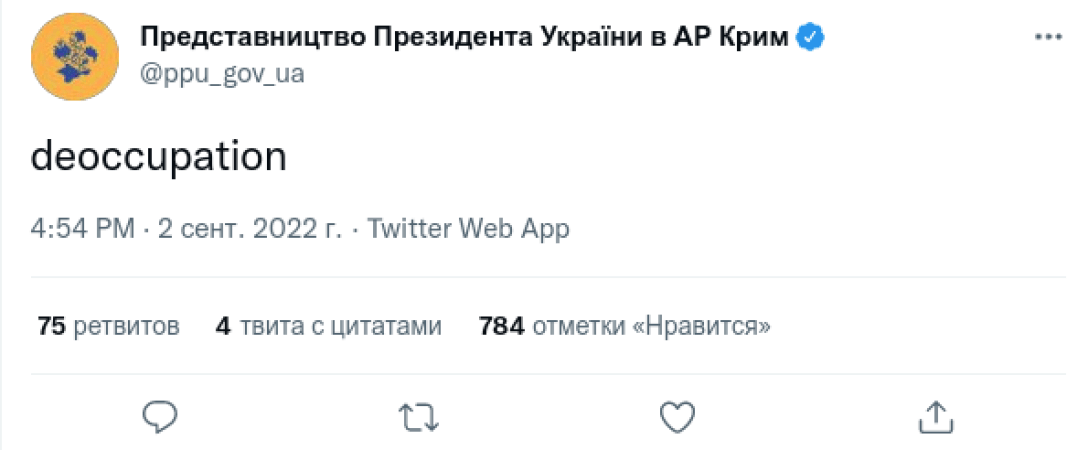The height and width of the screenshot is (450, 1088).
Task: Click the blue verified badge
Action: click(810, 38)
